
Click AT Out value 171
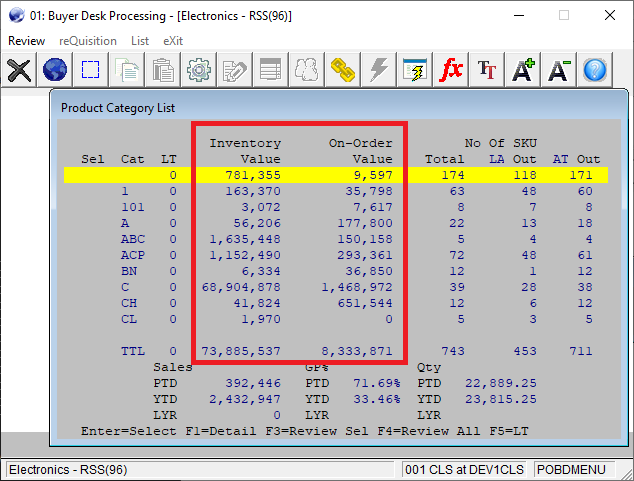tap(581, 175)
